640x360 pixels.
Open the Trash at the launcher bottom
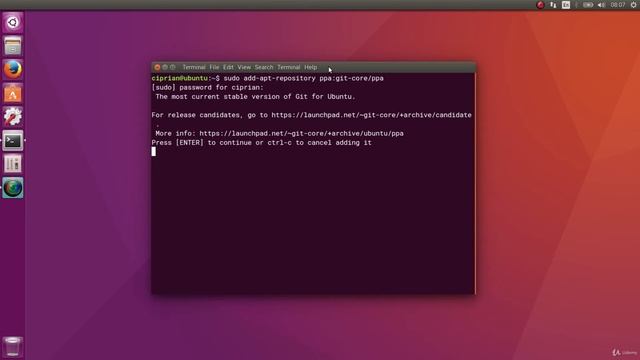point(13,347)
